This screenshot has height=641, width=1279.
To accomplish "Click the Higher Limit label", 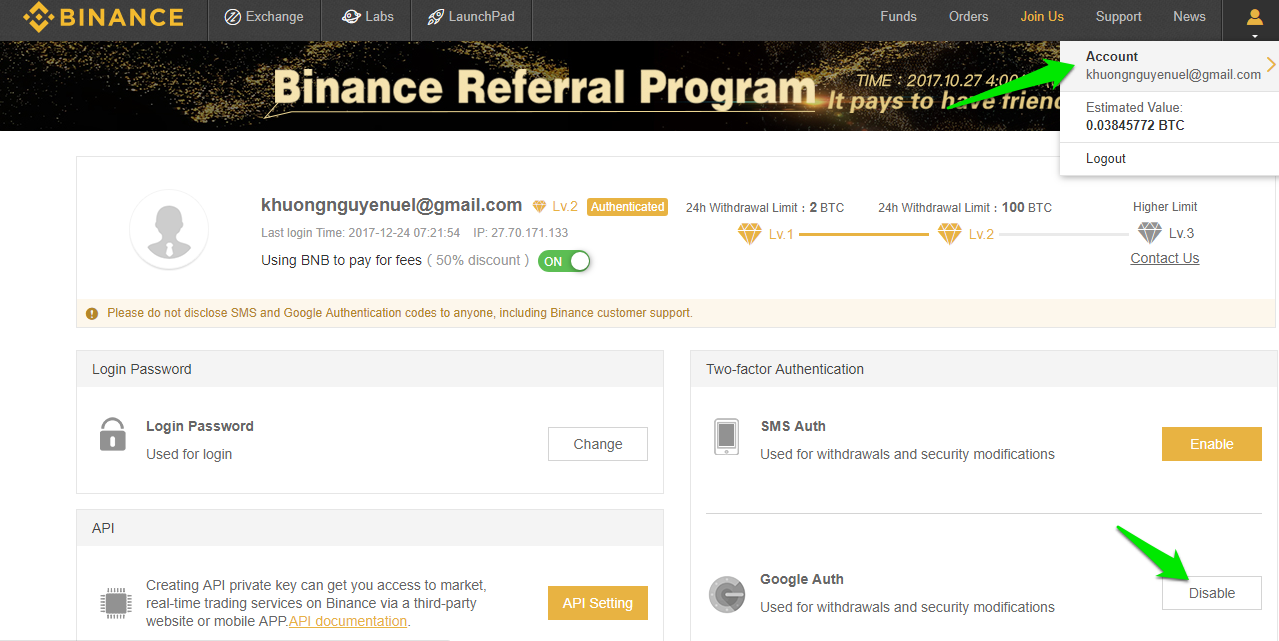I will pyautogui.click(x=1165, y=207).
